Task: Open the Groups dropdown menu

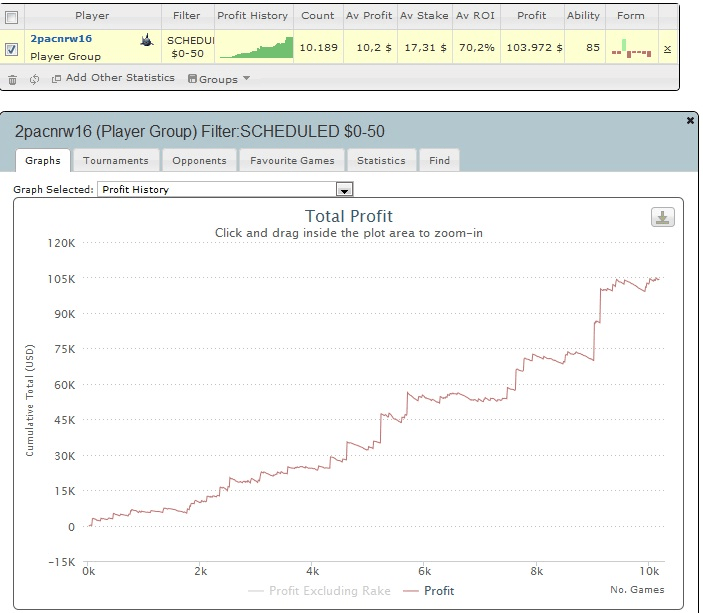Action: click(x=219, y=79)
